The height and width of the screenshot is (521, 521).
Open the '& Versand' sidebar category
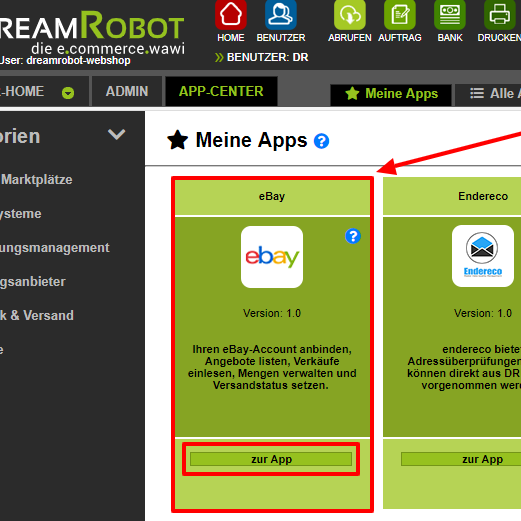[37, 315]
